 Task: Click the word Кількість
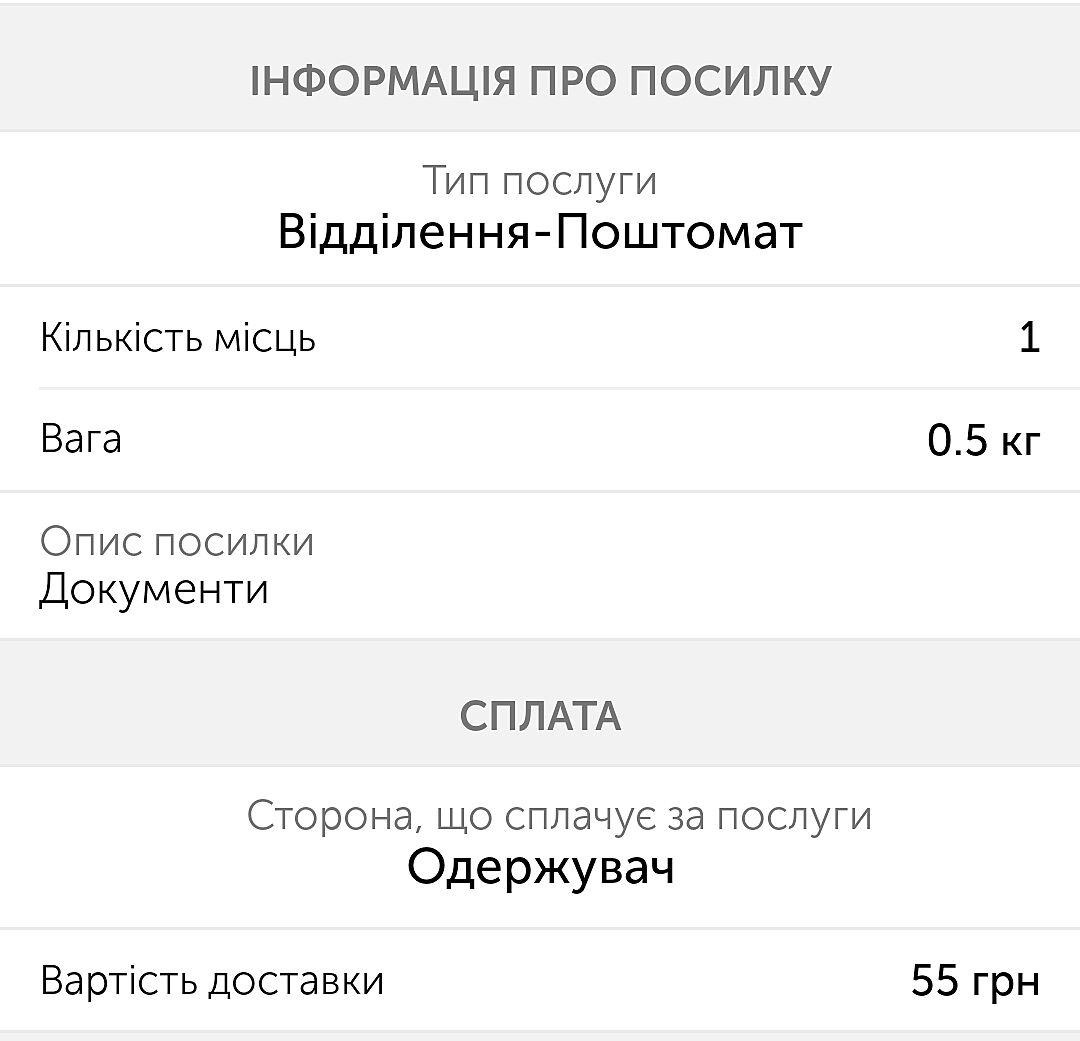[x=120, y=338]
